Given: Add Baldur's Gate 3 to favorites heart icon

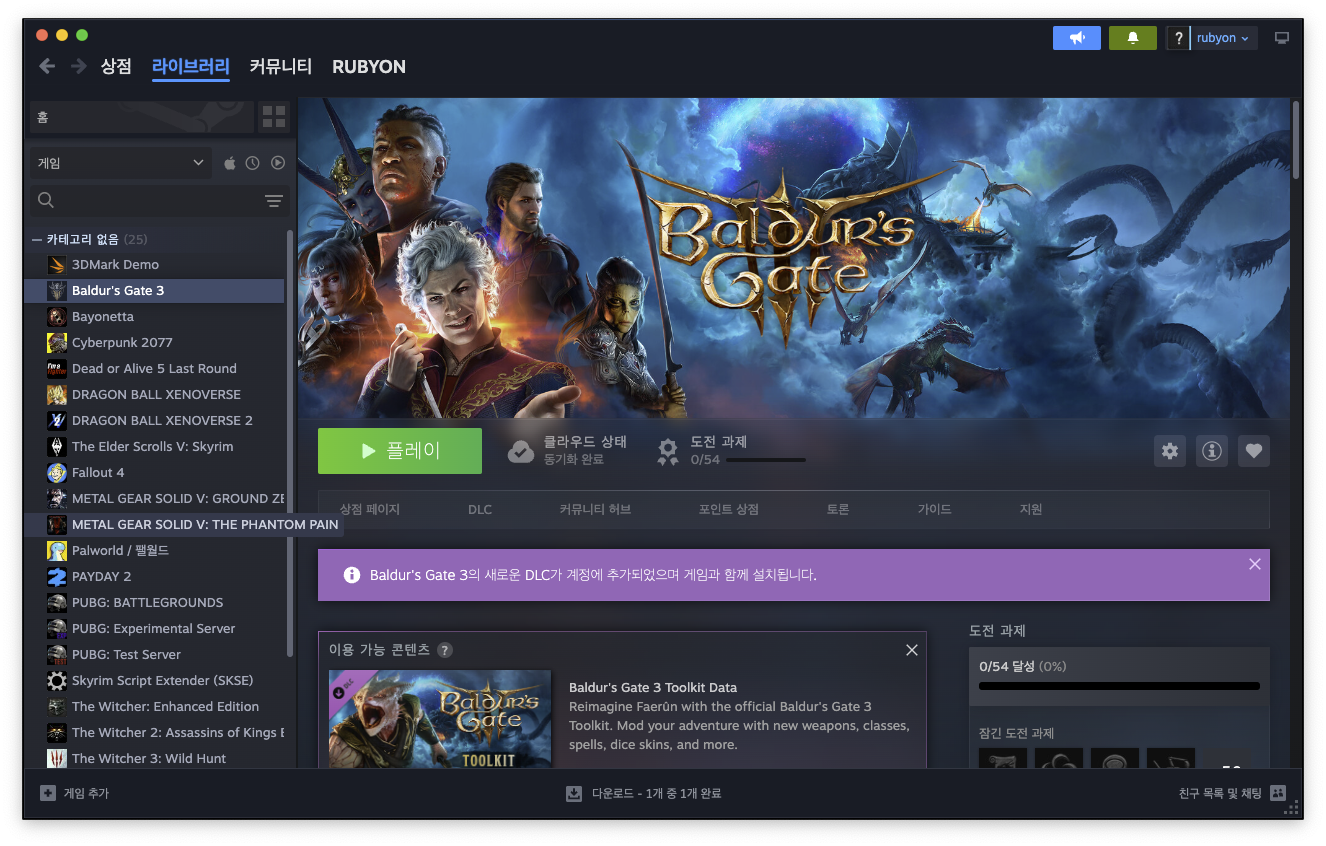Looking at the screenshot, I should [x=1254, y=451].
